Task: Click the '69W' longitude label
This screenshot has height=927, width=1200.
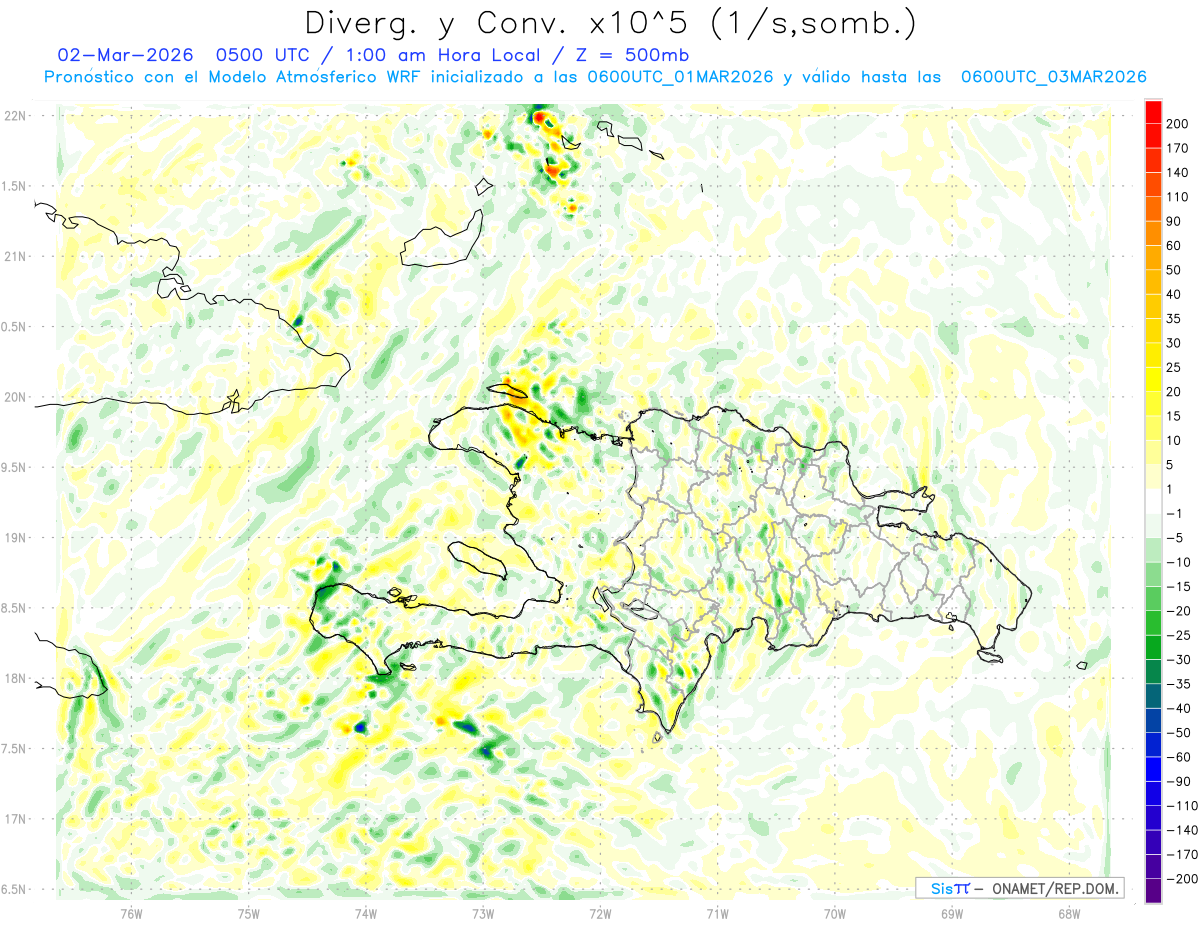Action: click(x=952, y=912)
